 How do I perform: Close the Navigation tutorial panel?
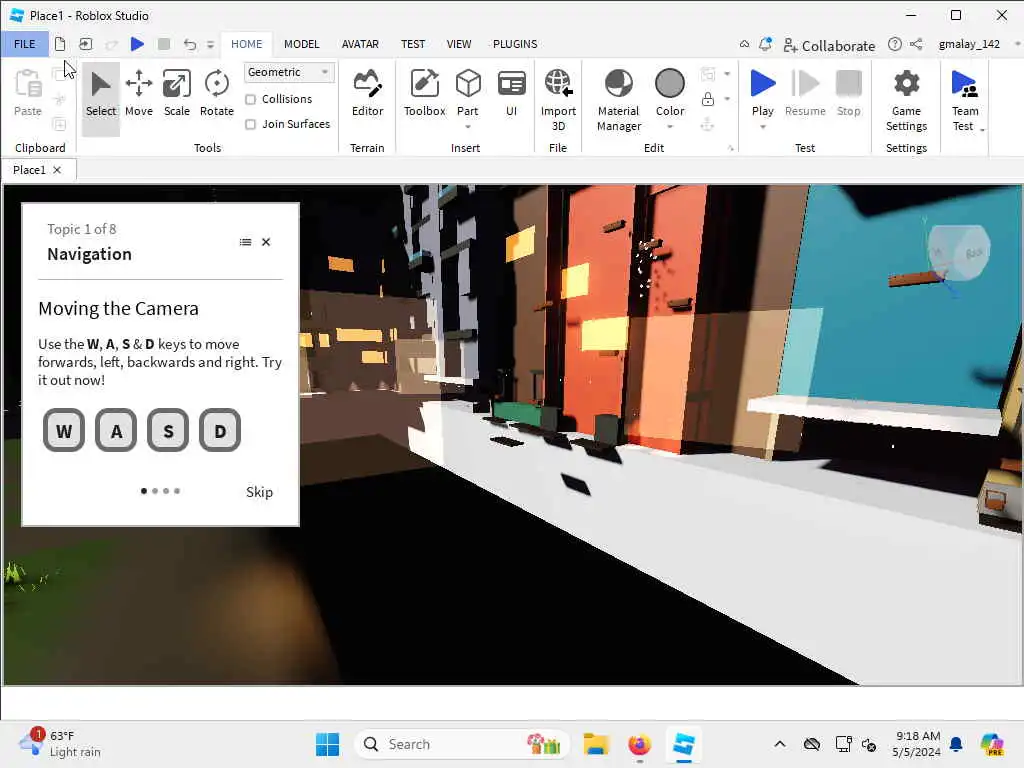266,242
